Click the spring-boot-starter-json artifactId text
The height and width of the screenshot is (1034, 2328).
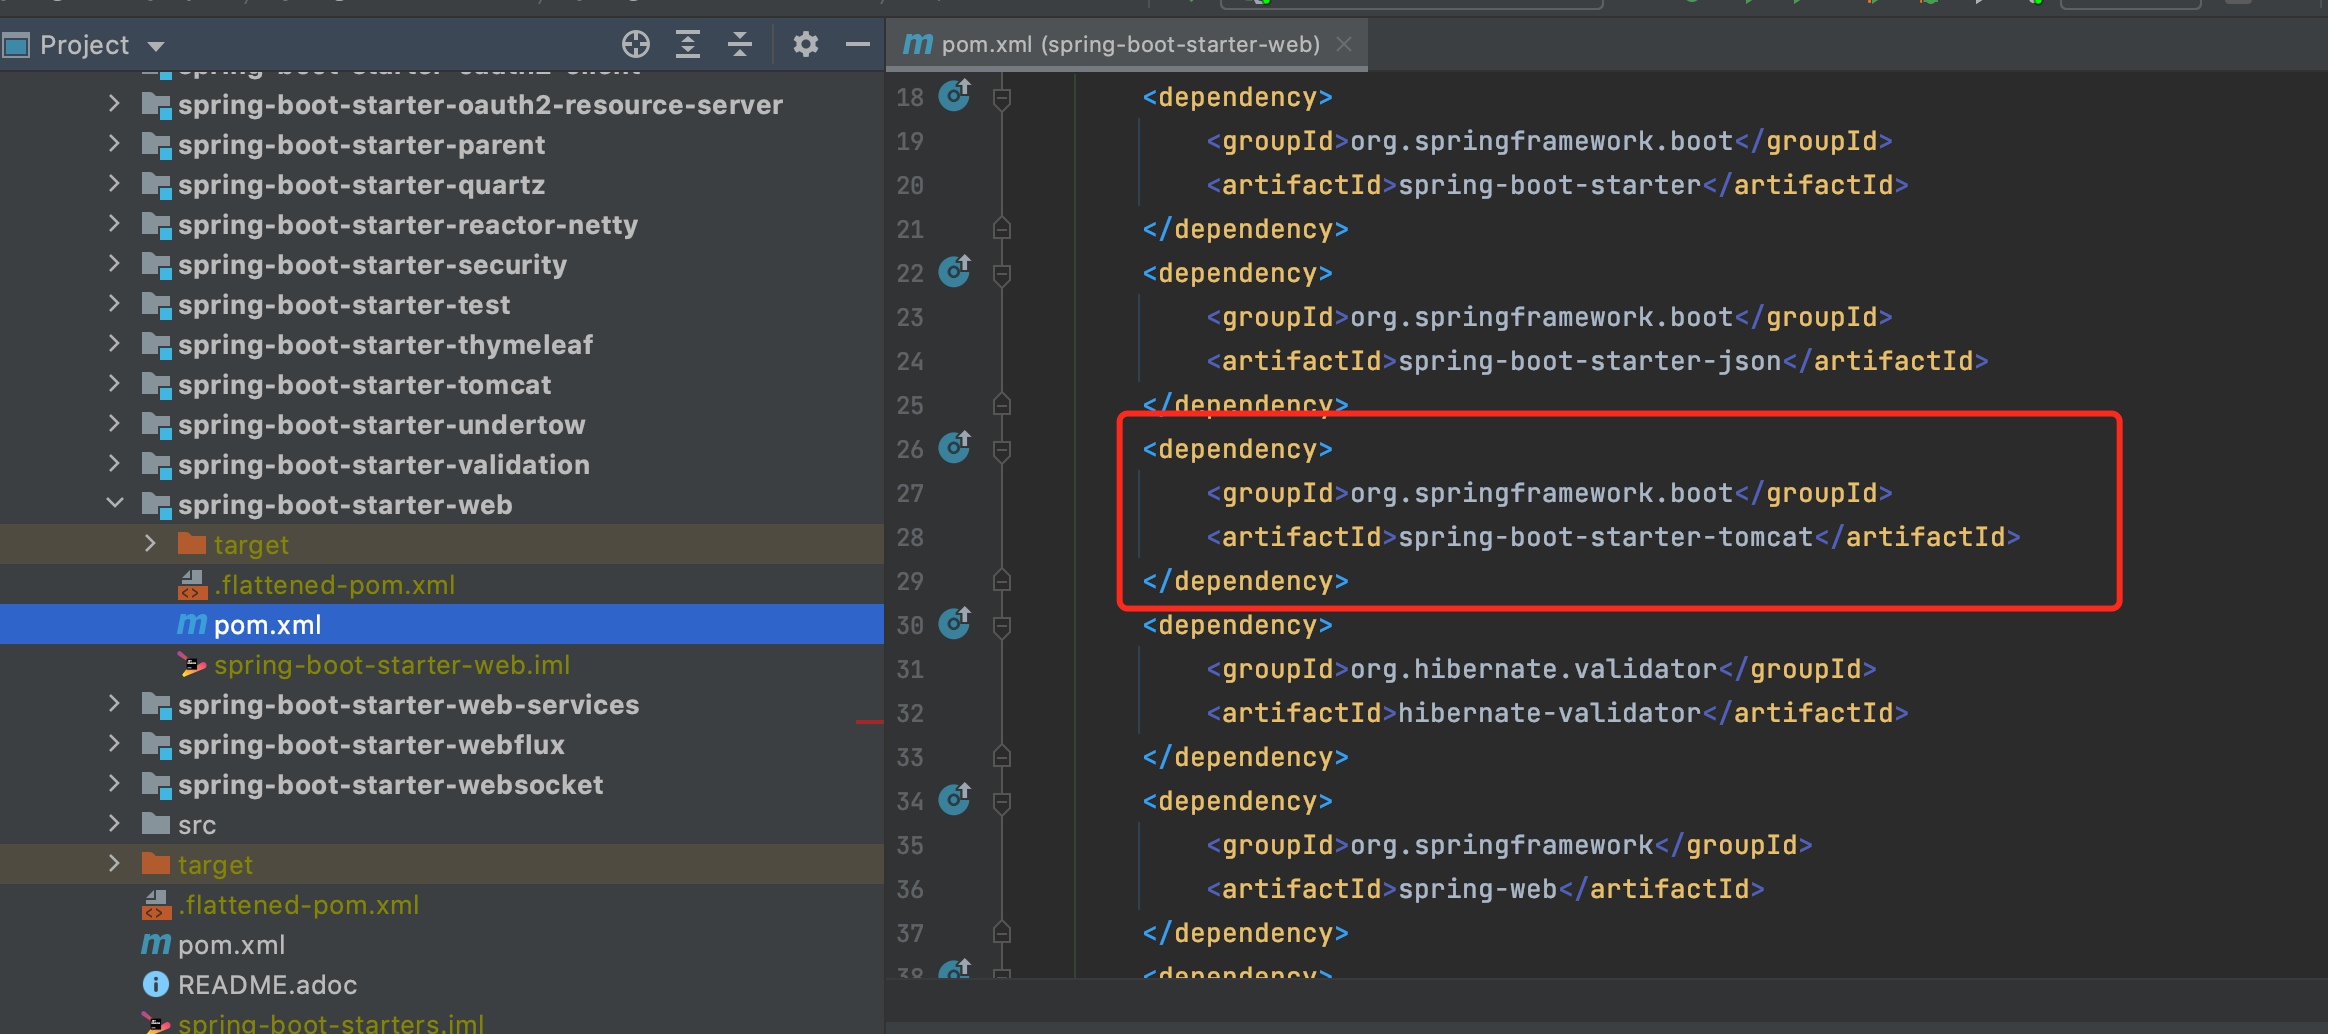click(x=1590, y=361)
